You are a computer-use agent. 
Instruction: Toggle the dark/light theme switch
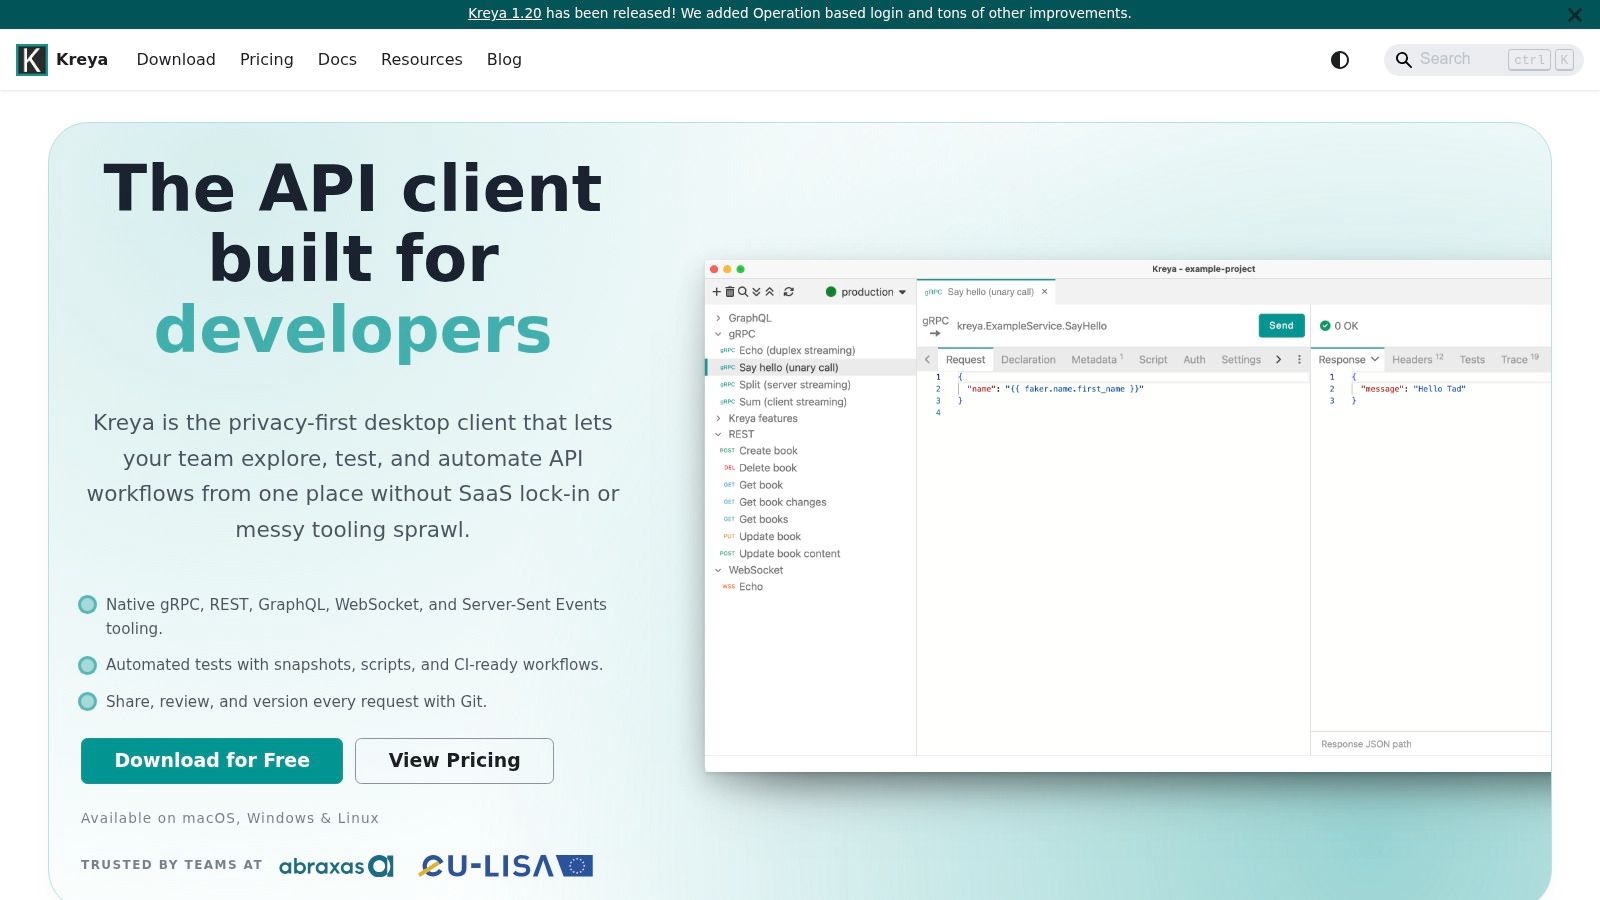(1340, 60)
